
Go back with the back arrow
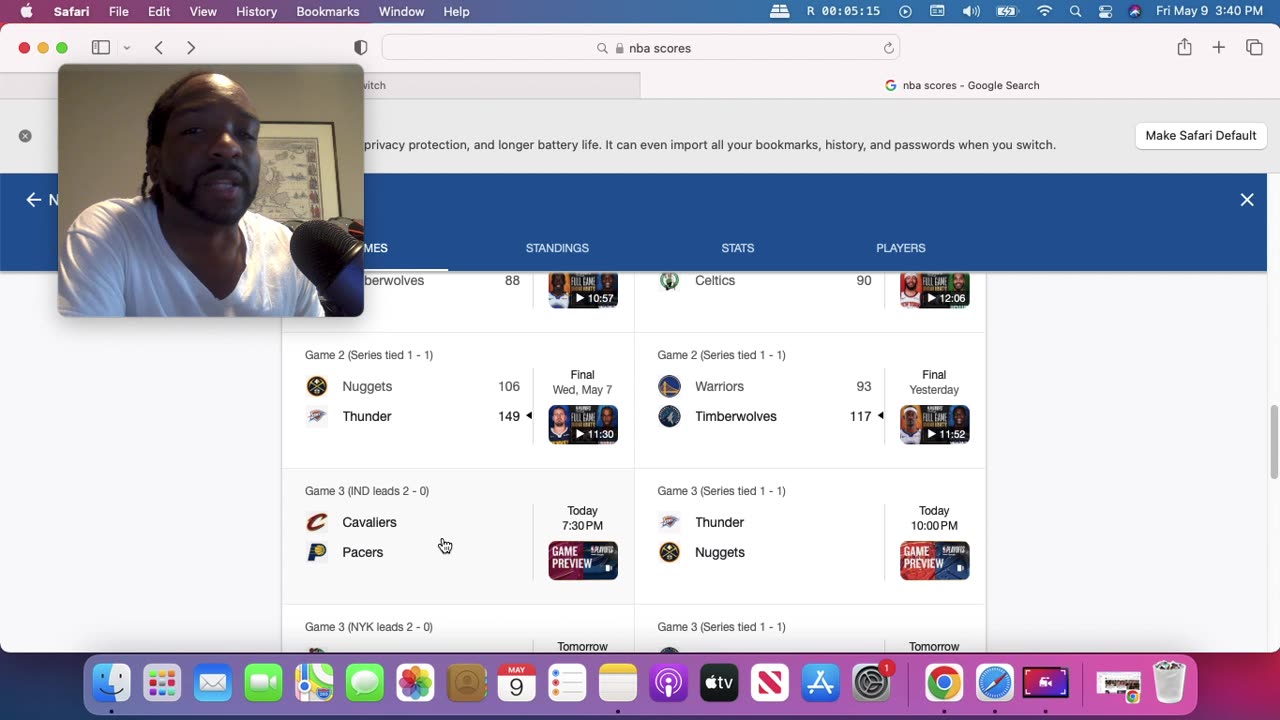click(x=159, y=48)
